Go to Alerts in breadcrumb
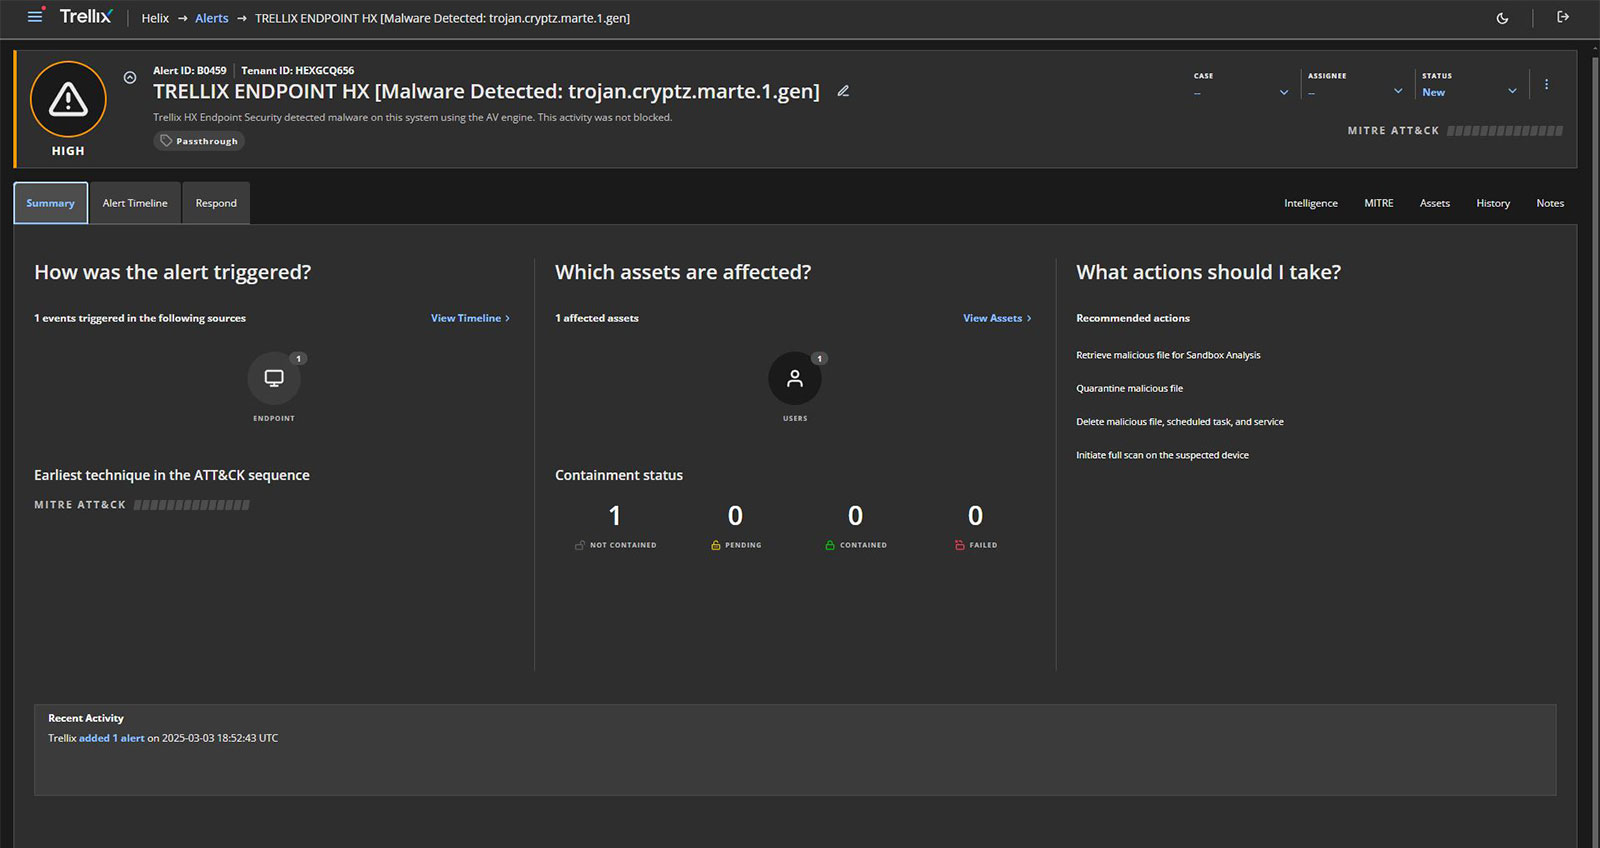The width and height of the screenshot is (1600, 848). tap(211, 18)
